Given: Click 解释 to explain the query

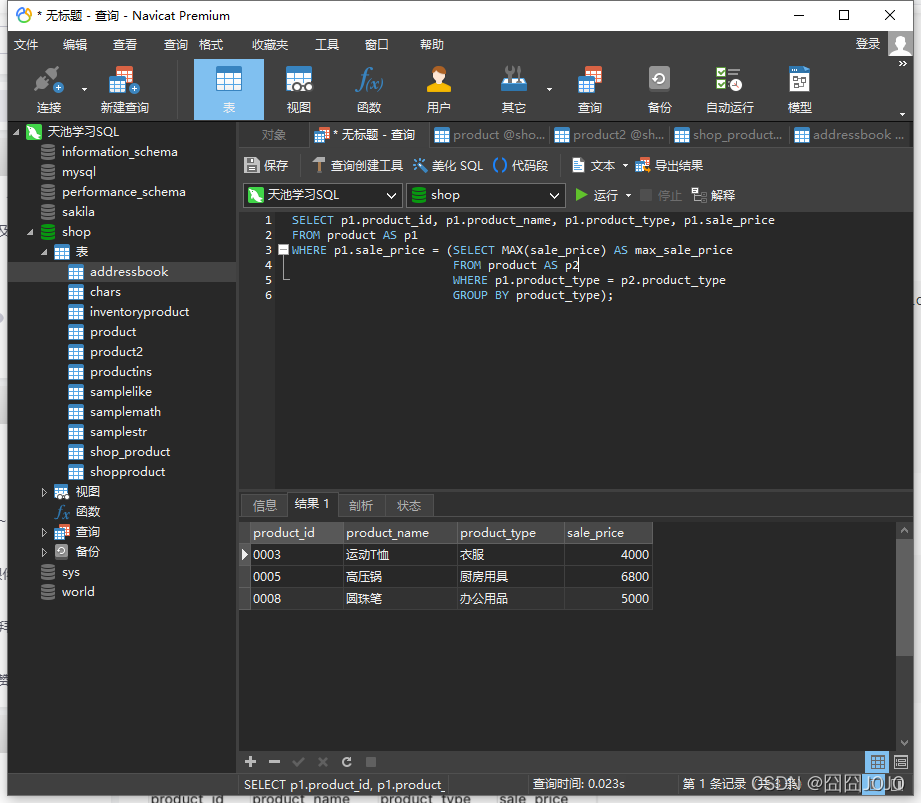Looking at the screenshot, I should [713, 195].
